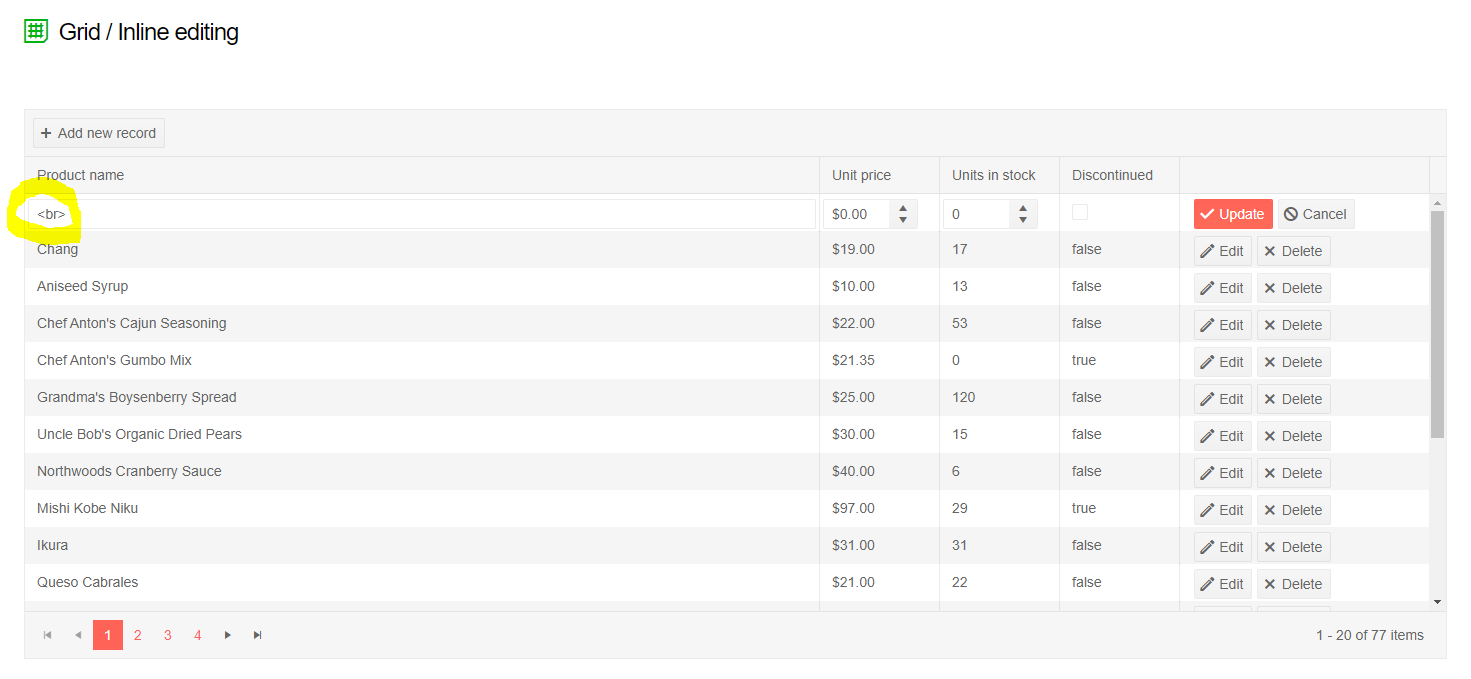Image resolution: width=1471 pixels, height=679 pixels.
Task: Go to the first page using the pager icon
Action: tap(47, 635)
